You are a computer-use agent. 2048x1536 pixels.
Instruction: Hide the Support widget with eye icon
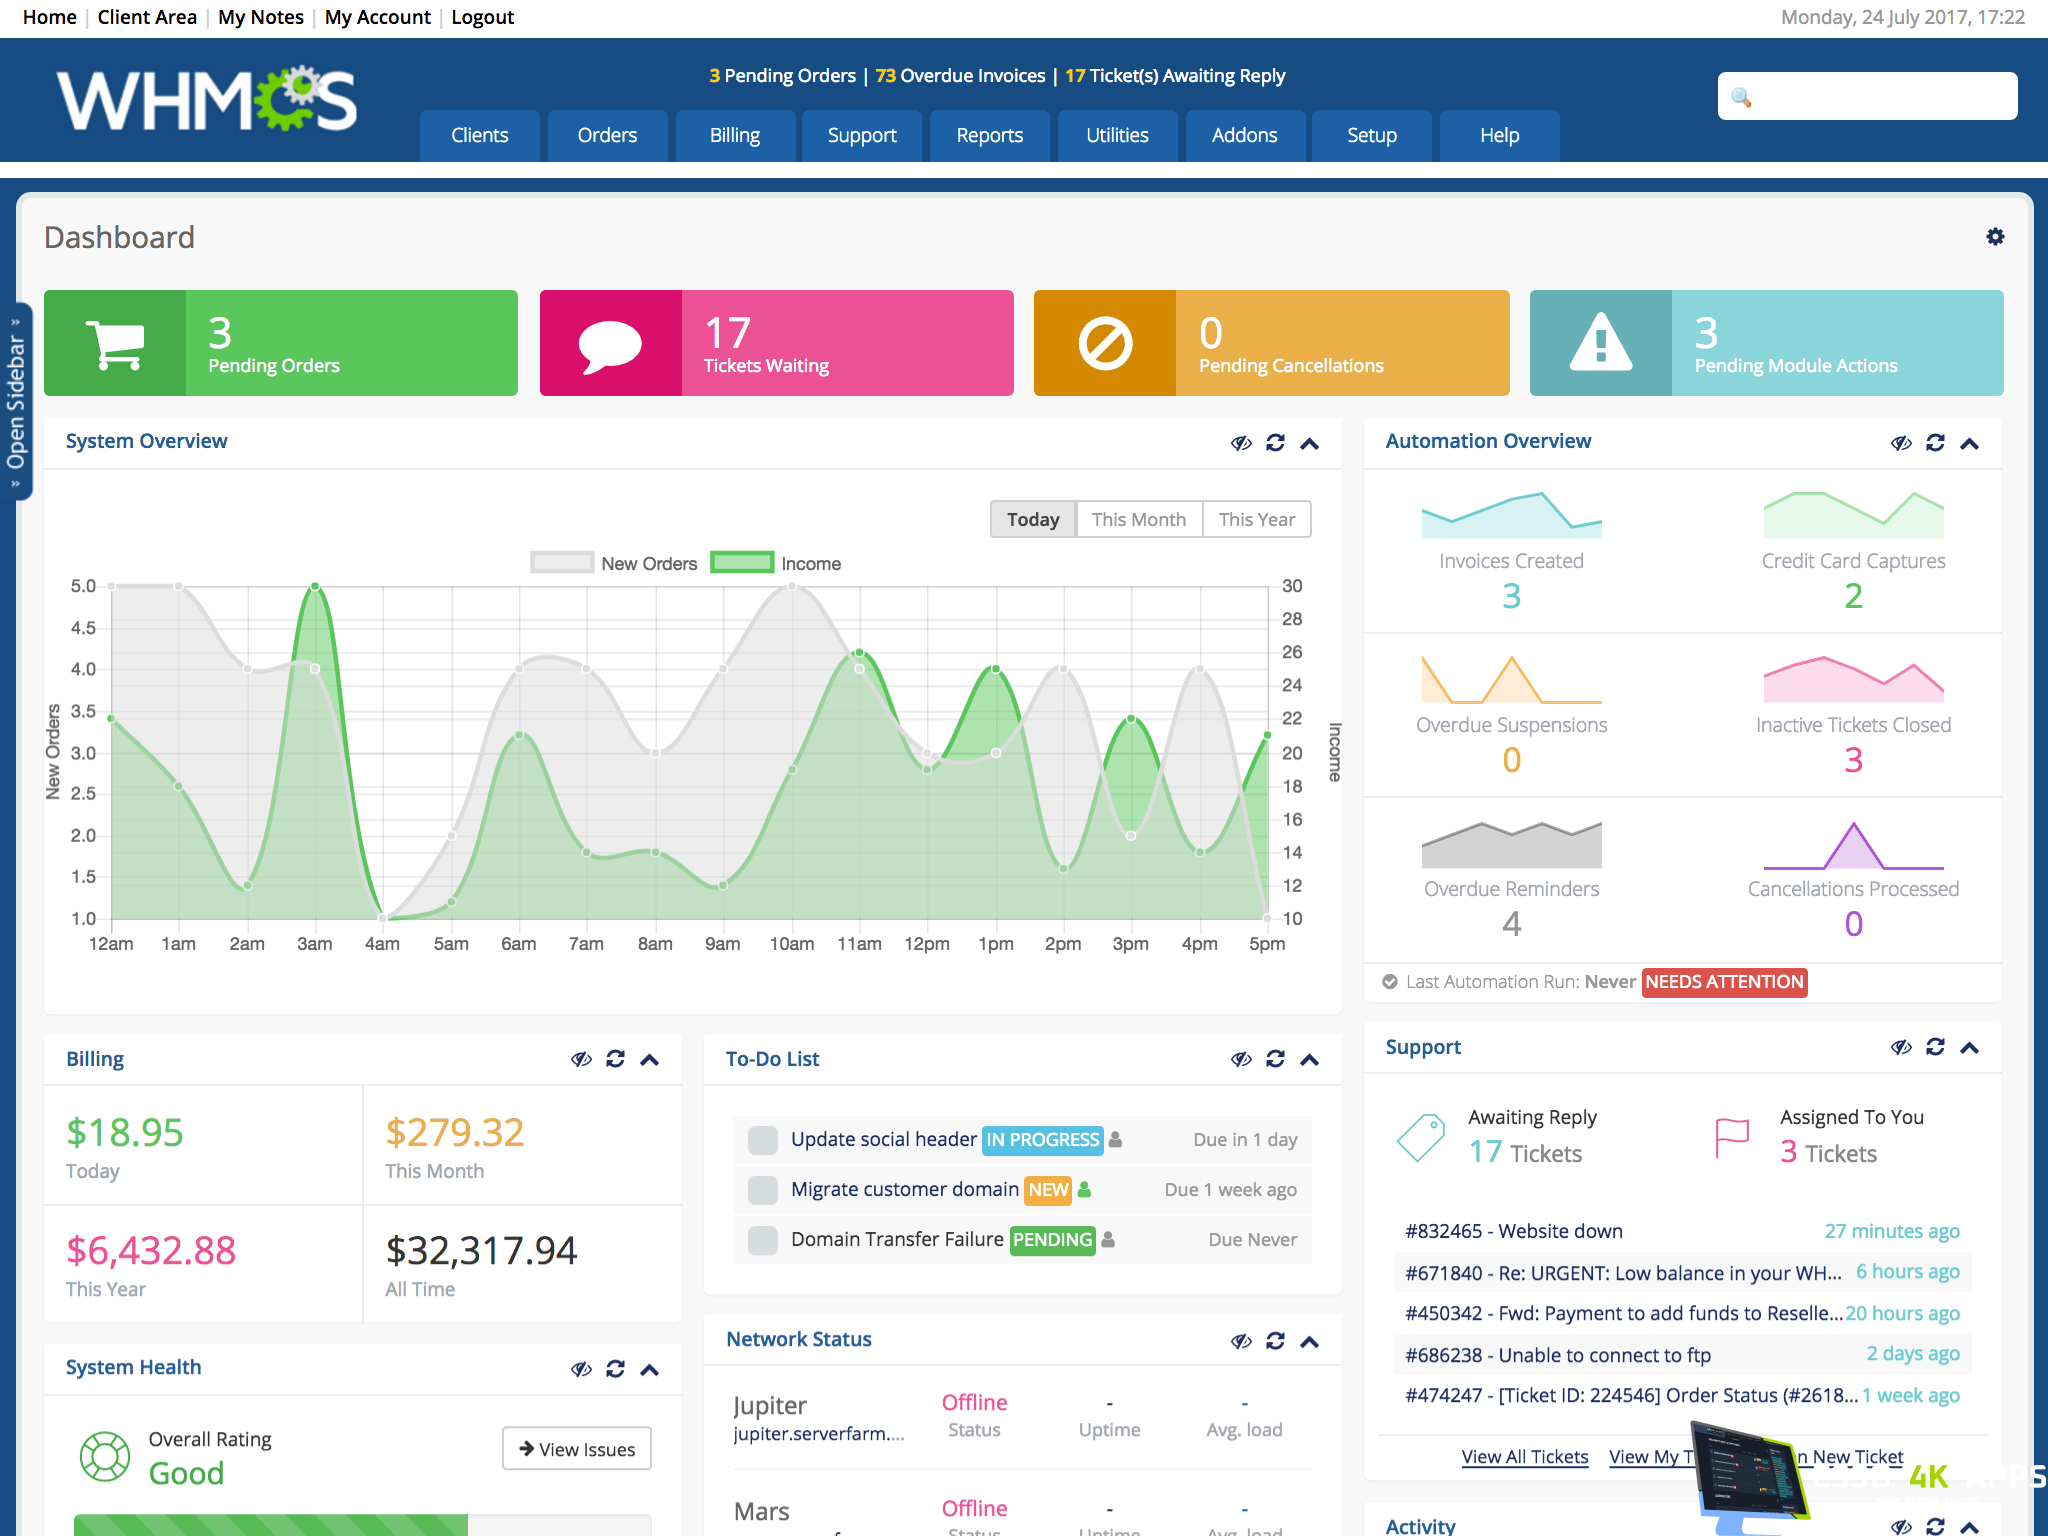click(x=1901, y=1047)
